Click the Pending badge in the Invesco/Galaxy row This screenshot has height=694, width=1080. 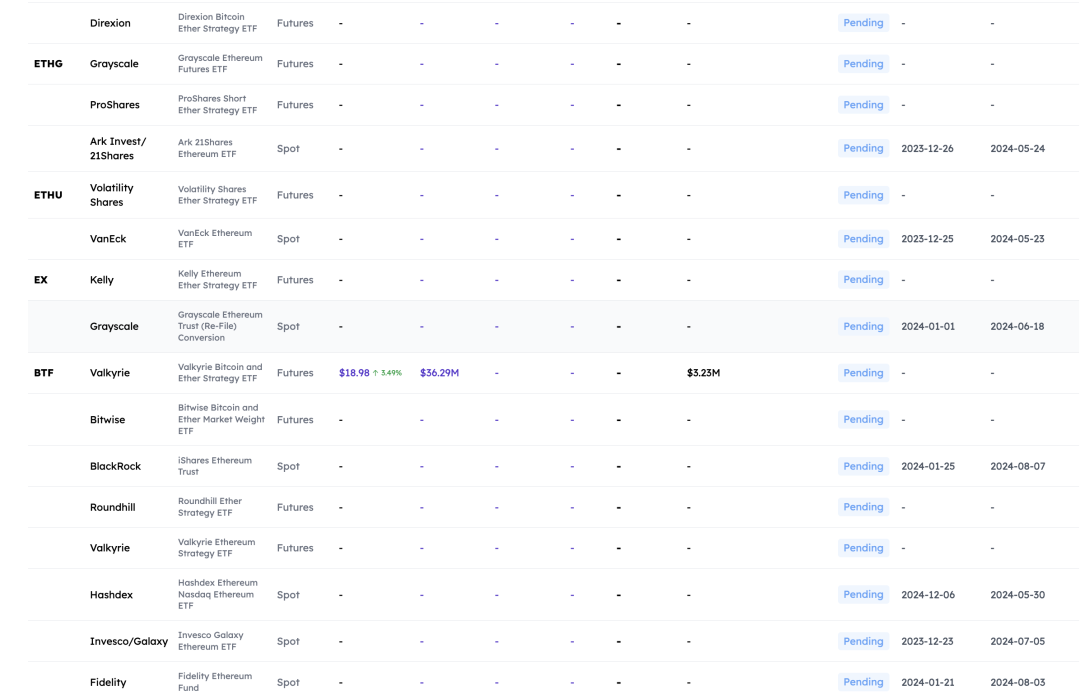(863, 641)
